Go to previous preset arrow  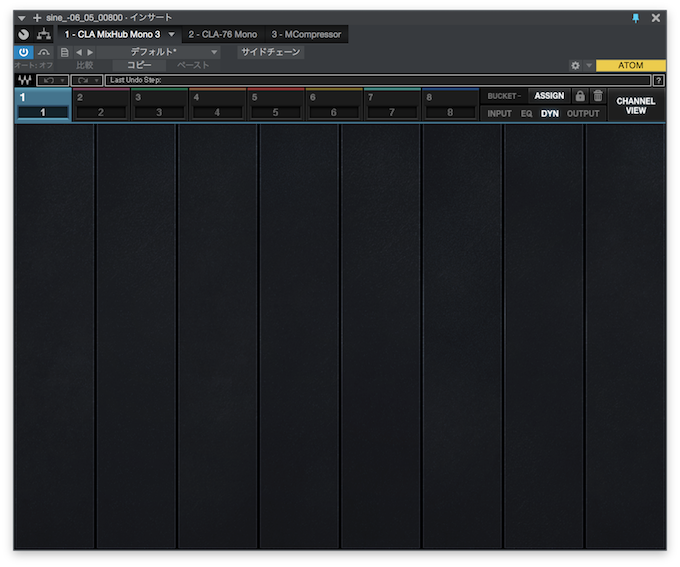pyautogui.click(x=79, y=52)
